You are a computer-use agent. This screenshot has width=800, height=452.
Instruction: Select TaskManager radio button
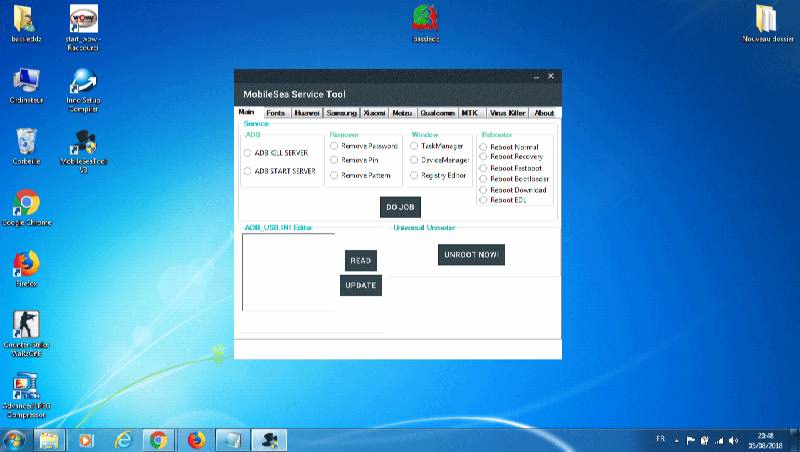pyautogui.click(x=437, y=146)
